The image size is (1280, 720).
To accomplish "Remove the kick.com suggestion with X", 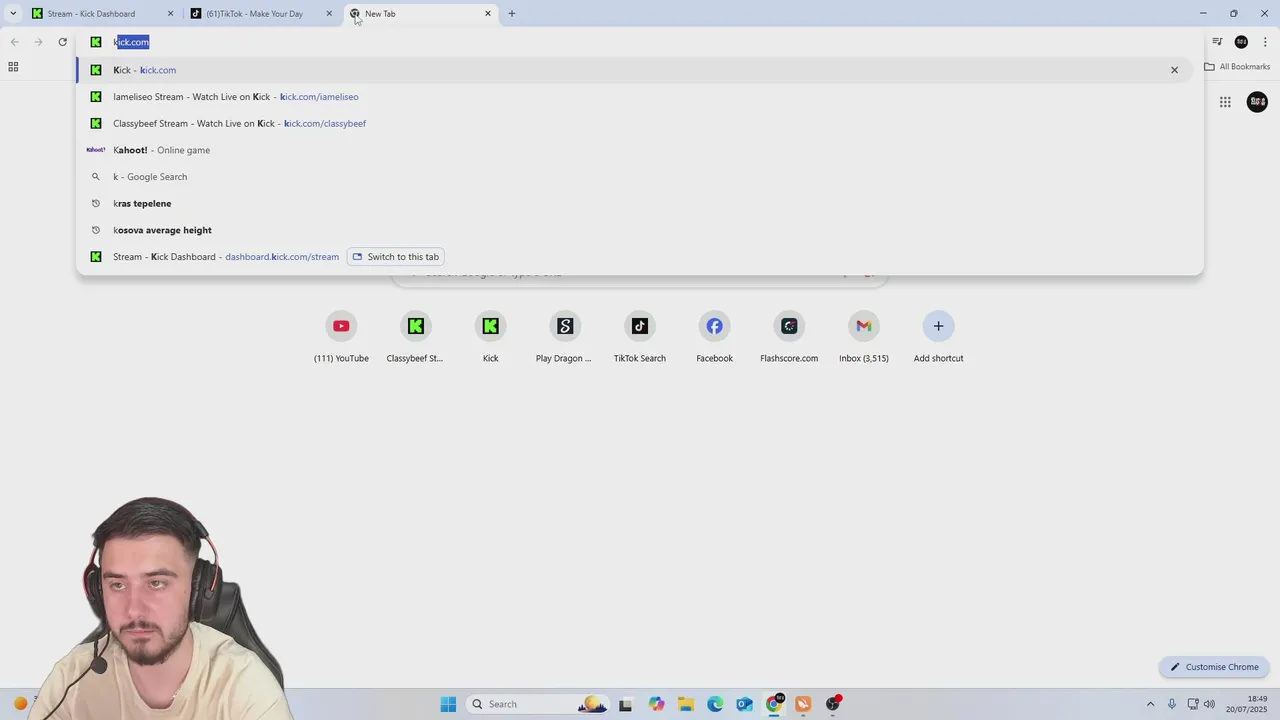I will coord(1174,70).
